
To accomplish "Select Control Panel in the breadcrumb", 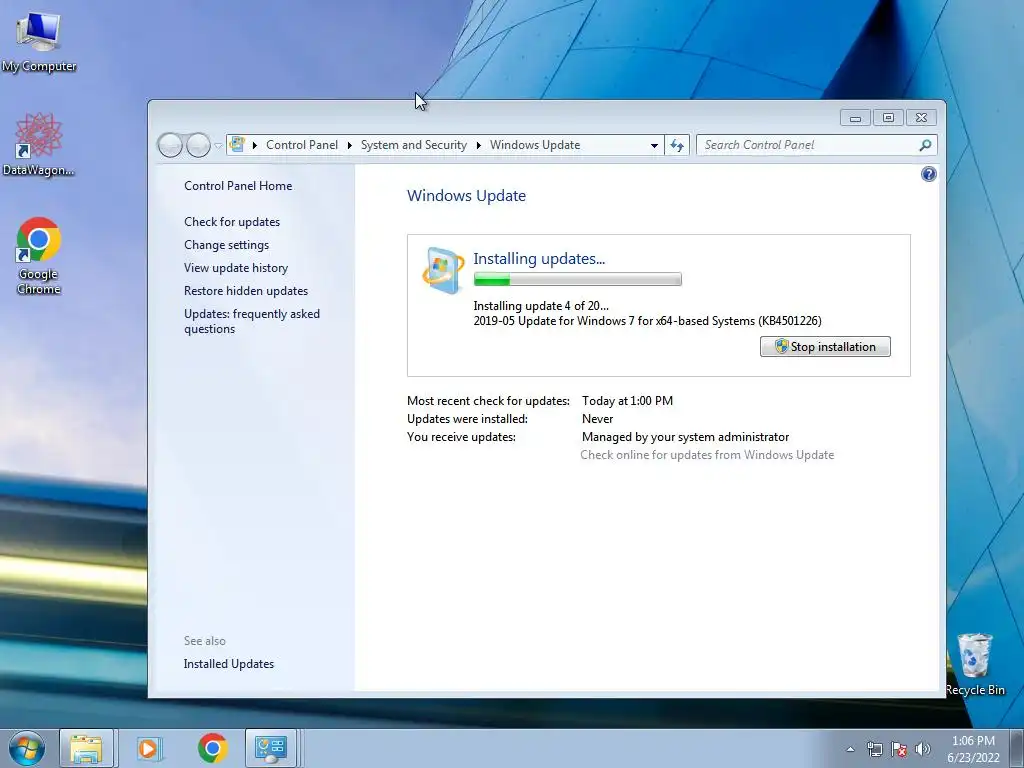I will (302, 145).
